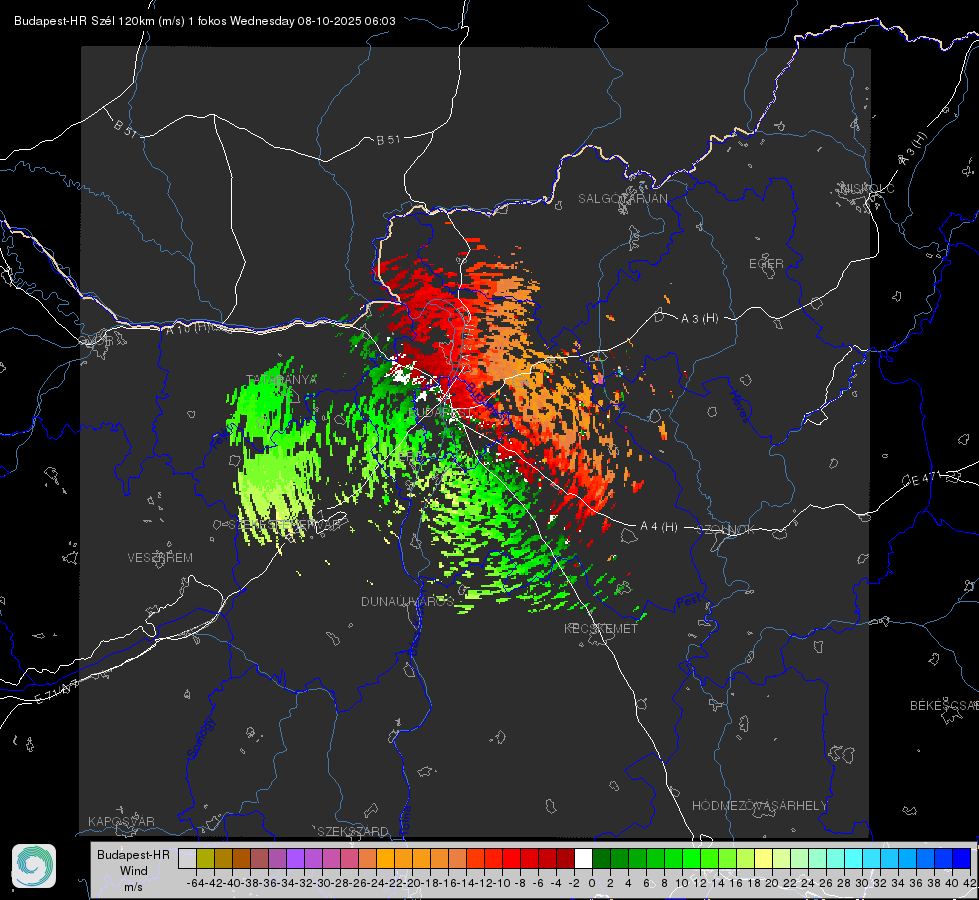Click the EGER city label
The image size is (979, 900).
tap(766, 264)
